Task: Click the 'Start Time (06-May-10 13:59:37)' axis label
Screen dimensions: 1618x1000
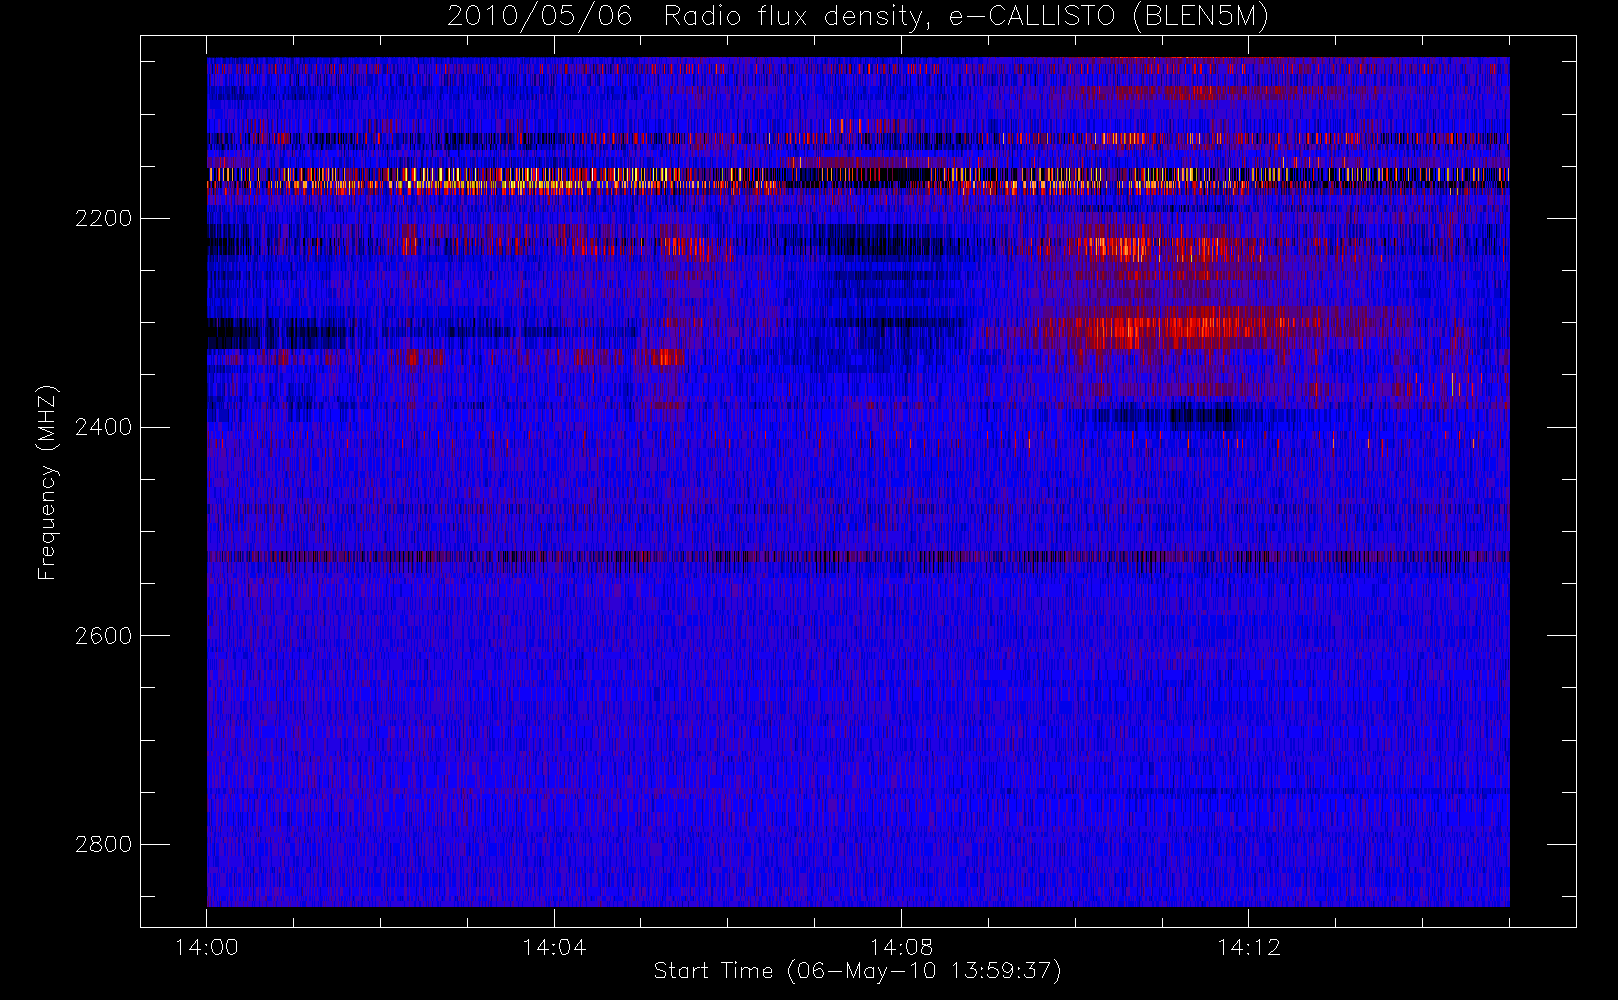Action: (x=857, y=971)
